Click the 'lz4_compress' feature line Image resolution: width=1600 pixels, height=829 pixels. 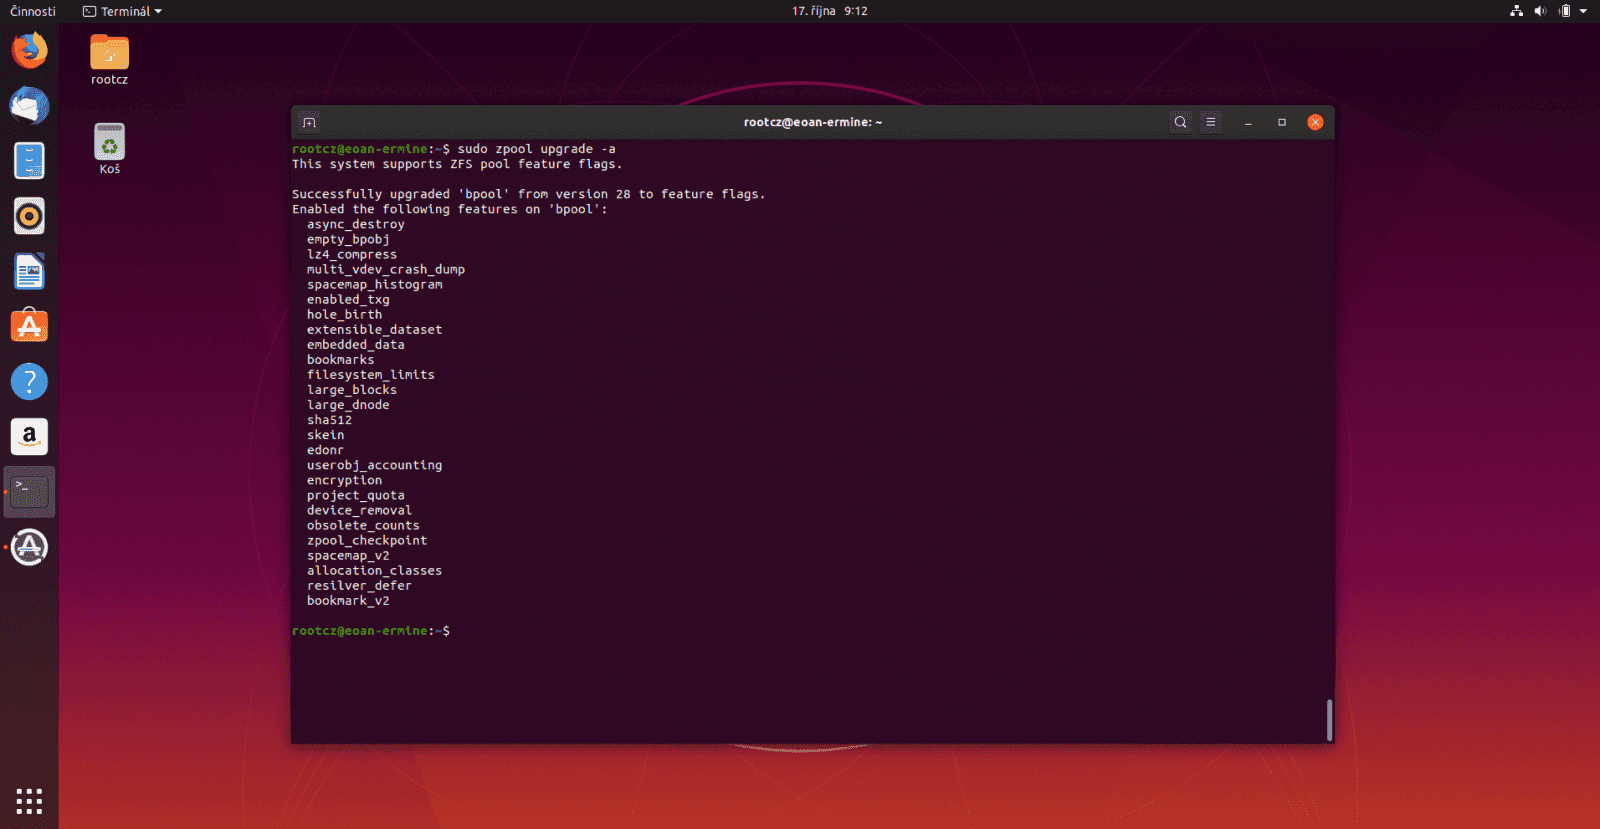(x=352, y=254)
